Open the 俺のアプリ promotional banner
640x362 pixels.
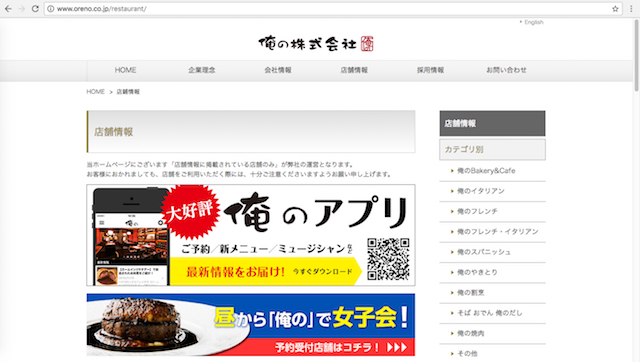tap(251, 235)
